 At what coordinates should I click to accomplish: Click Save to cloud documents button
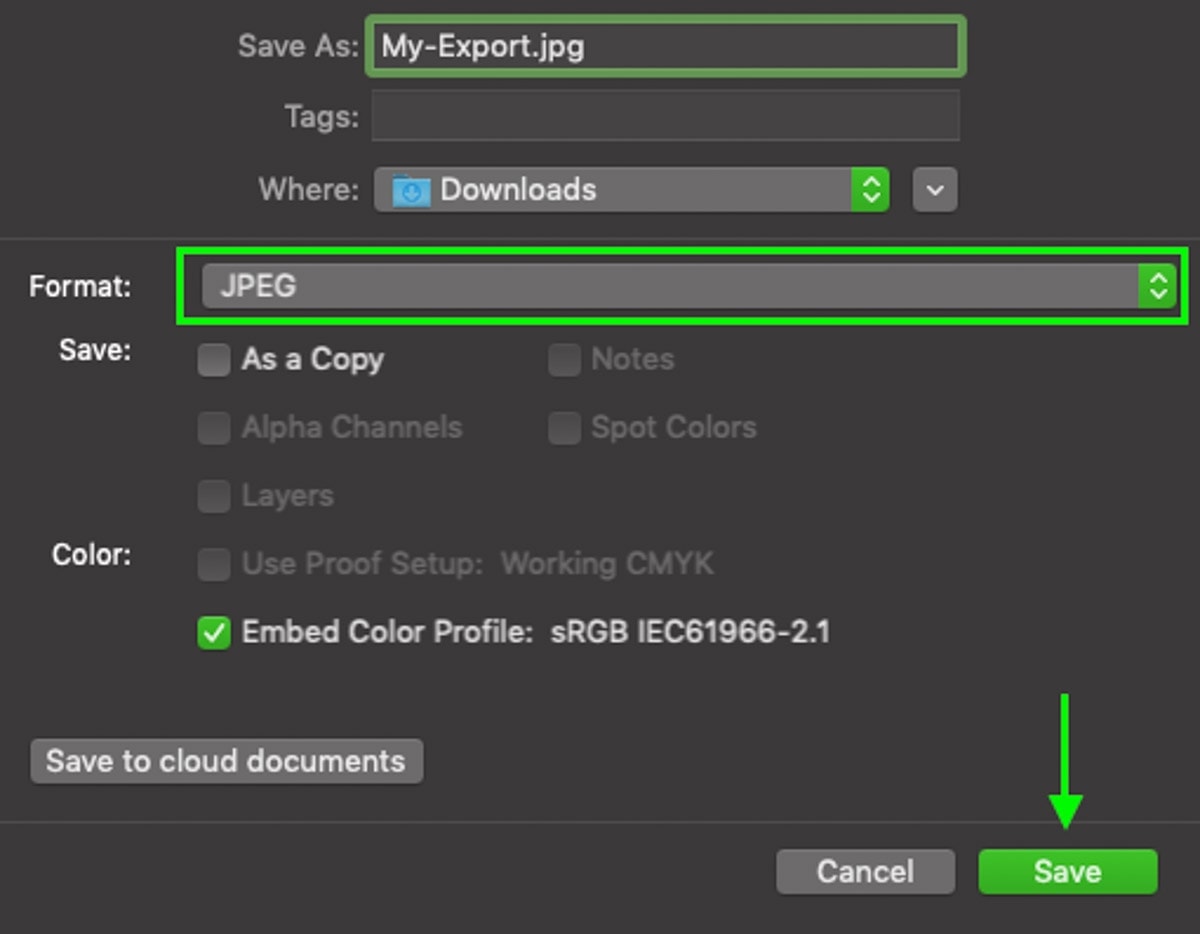[x=226, y=761]
